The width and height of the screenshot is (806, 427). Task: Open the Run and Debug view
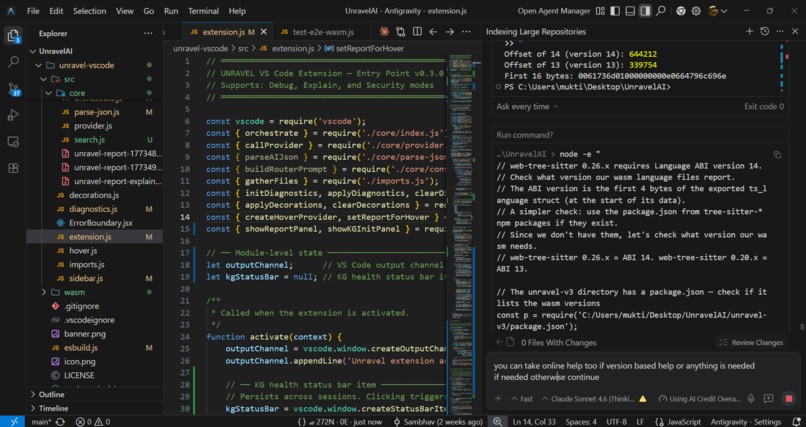click(x=13, y=115)
